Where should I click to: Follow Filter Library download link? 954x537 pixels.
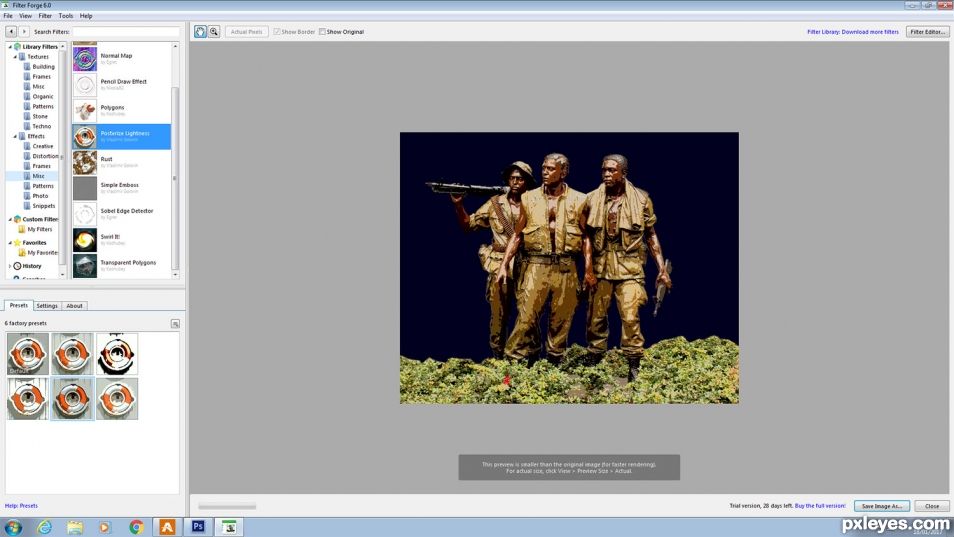(x=852, y=32)
